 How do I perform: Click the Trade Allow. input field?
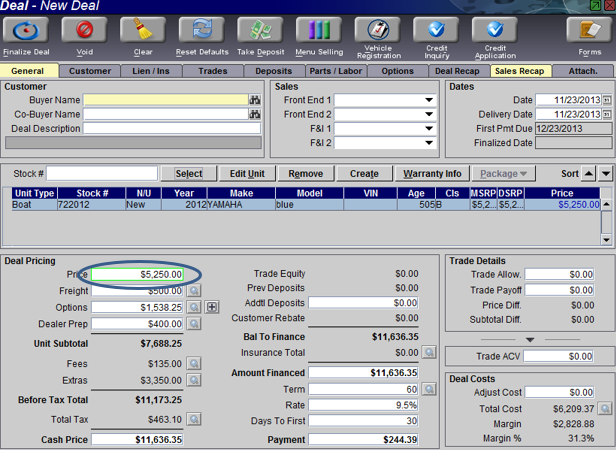tap(559, 274)
